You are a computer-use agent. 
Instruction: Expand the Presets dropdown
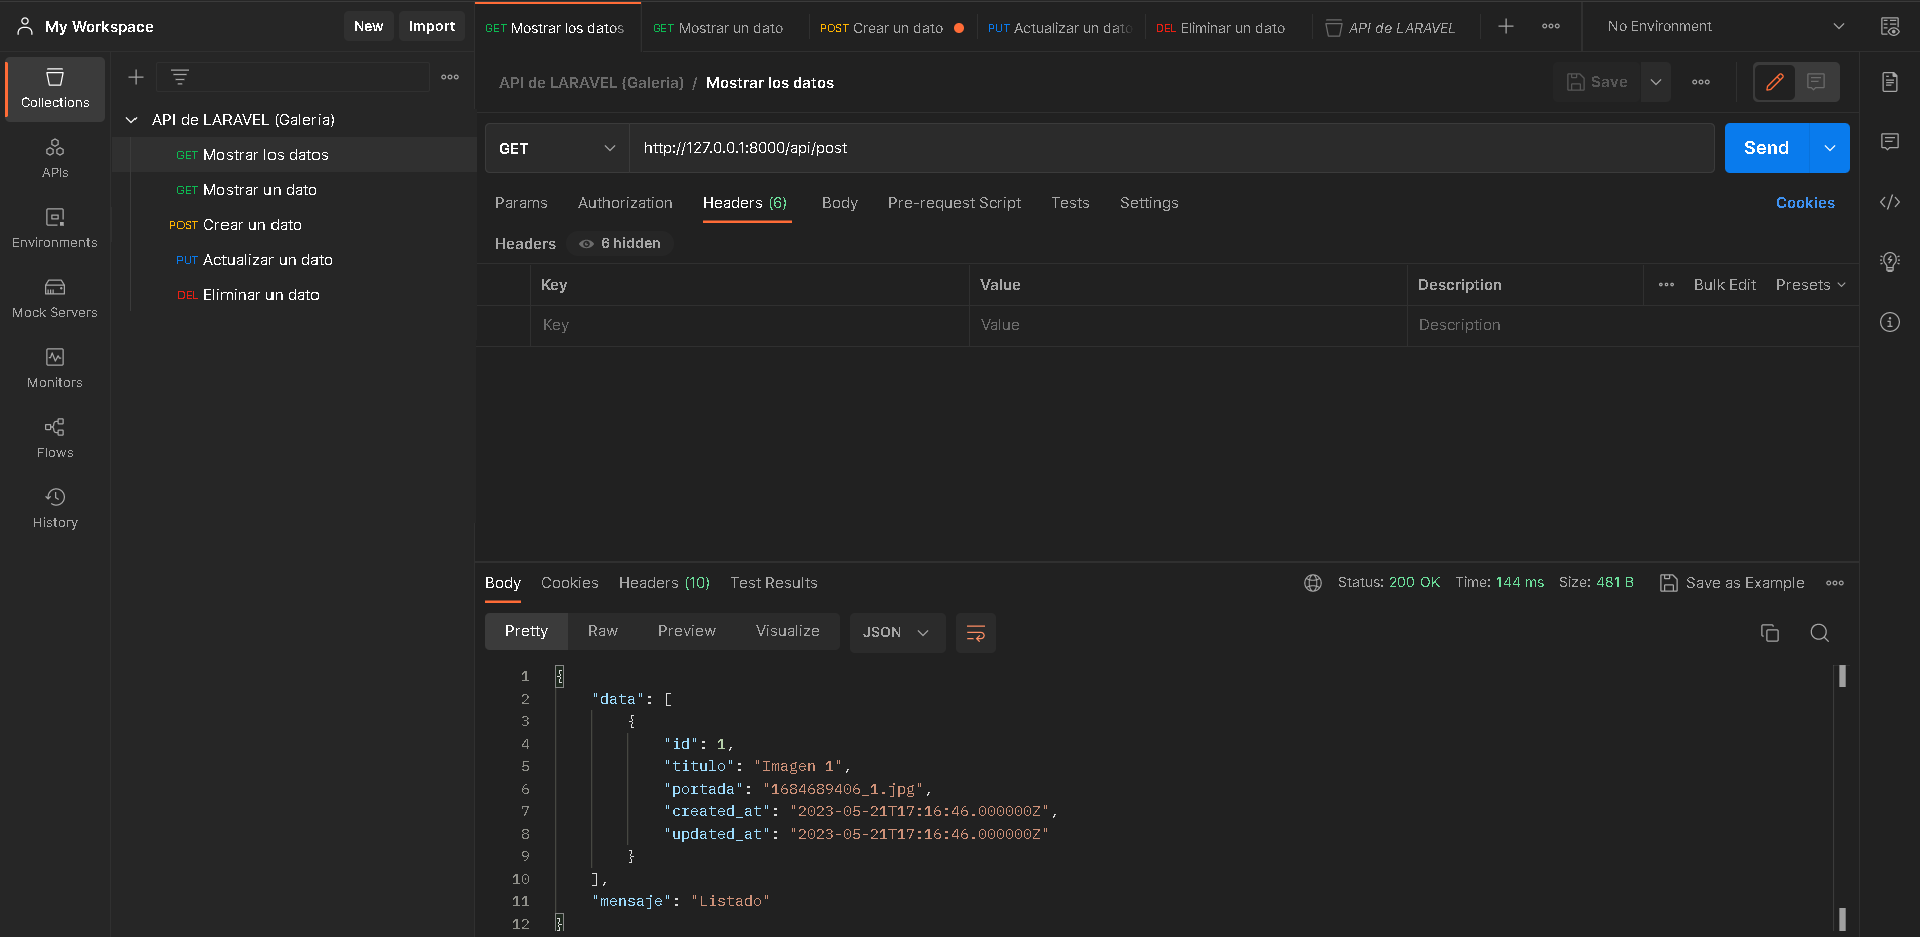[1811, 285]
